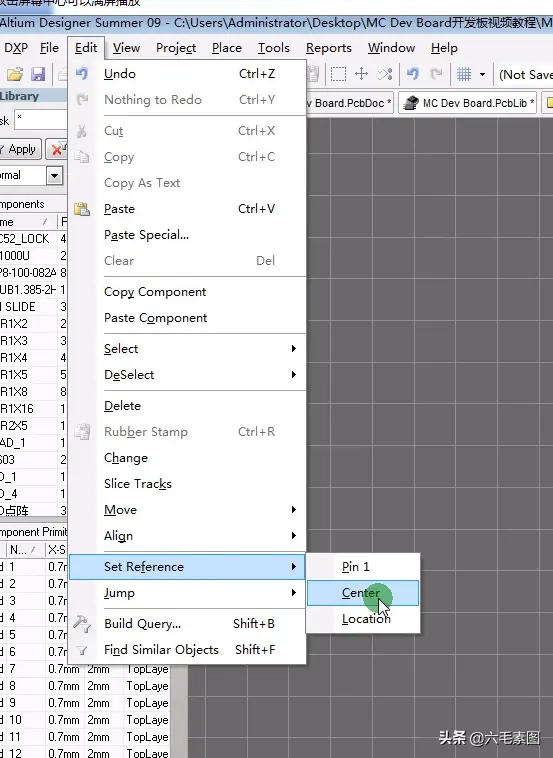Click the blue undo arrow in the toolbar
Image resolution: width=553 pixels, height=758 pixels.
413,74
